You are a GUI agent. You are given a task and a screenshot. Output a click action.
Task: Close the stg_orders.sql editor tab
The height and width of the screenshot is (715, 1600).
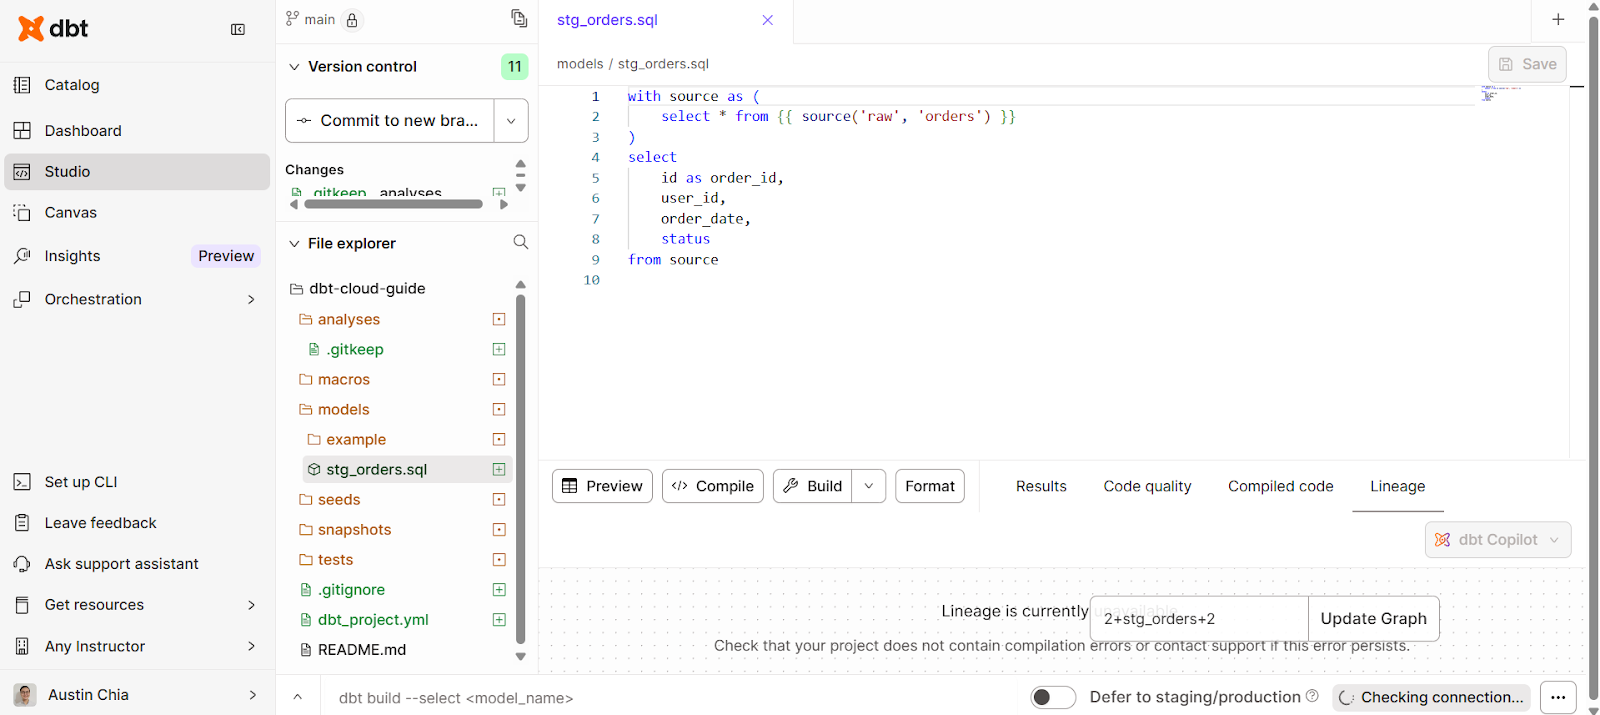click(x=768, y=20)
